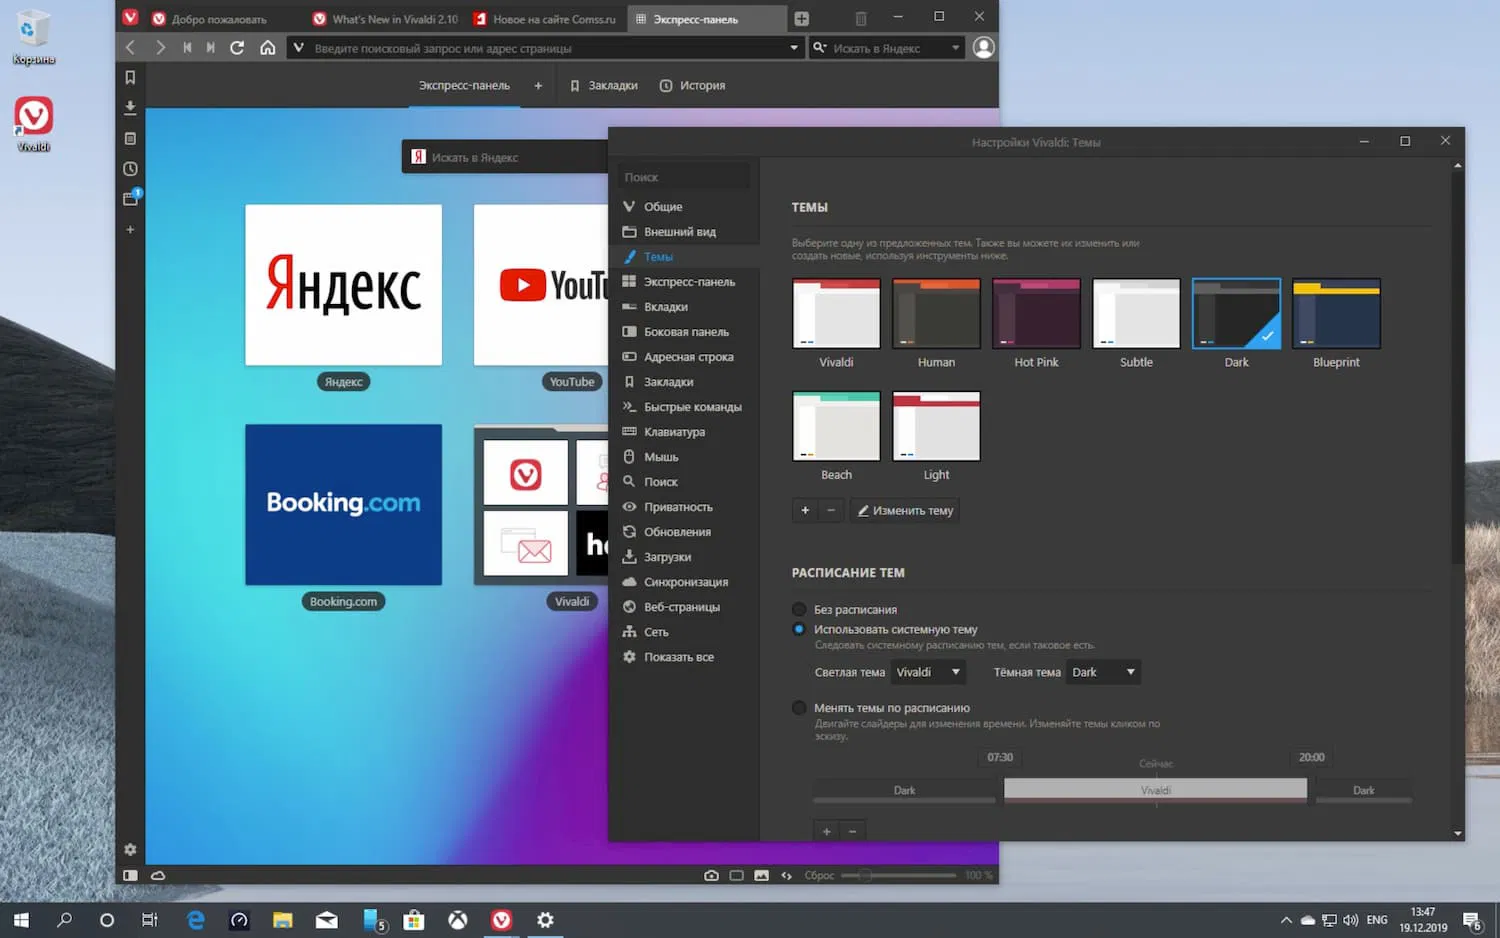The width and height of the screenshot is (1500, 938).
Task: Open 'Адресная строка' settings category
Action: pyautogui.click(x=689, y=356)
